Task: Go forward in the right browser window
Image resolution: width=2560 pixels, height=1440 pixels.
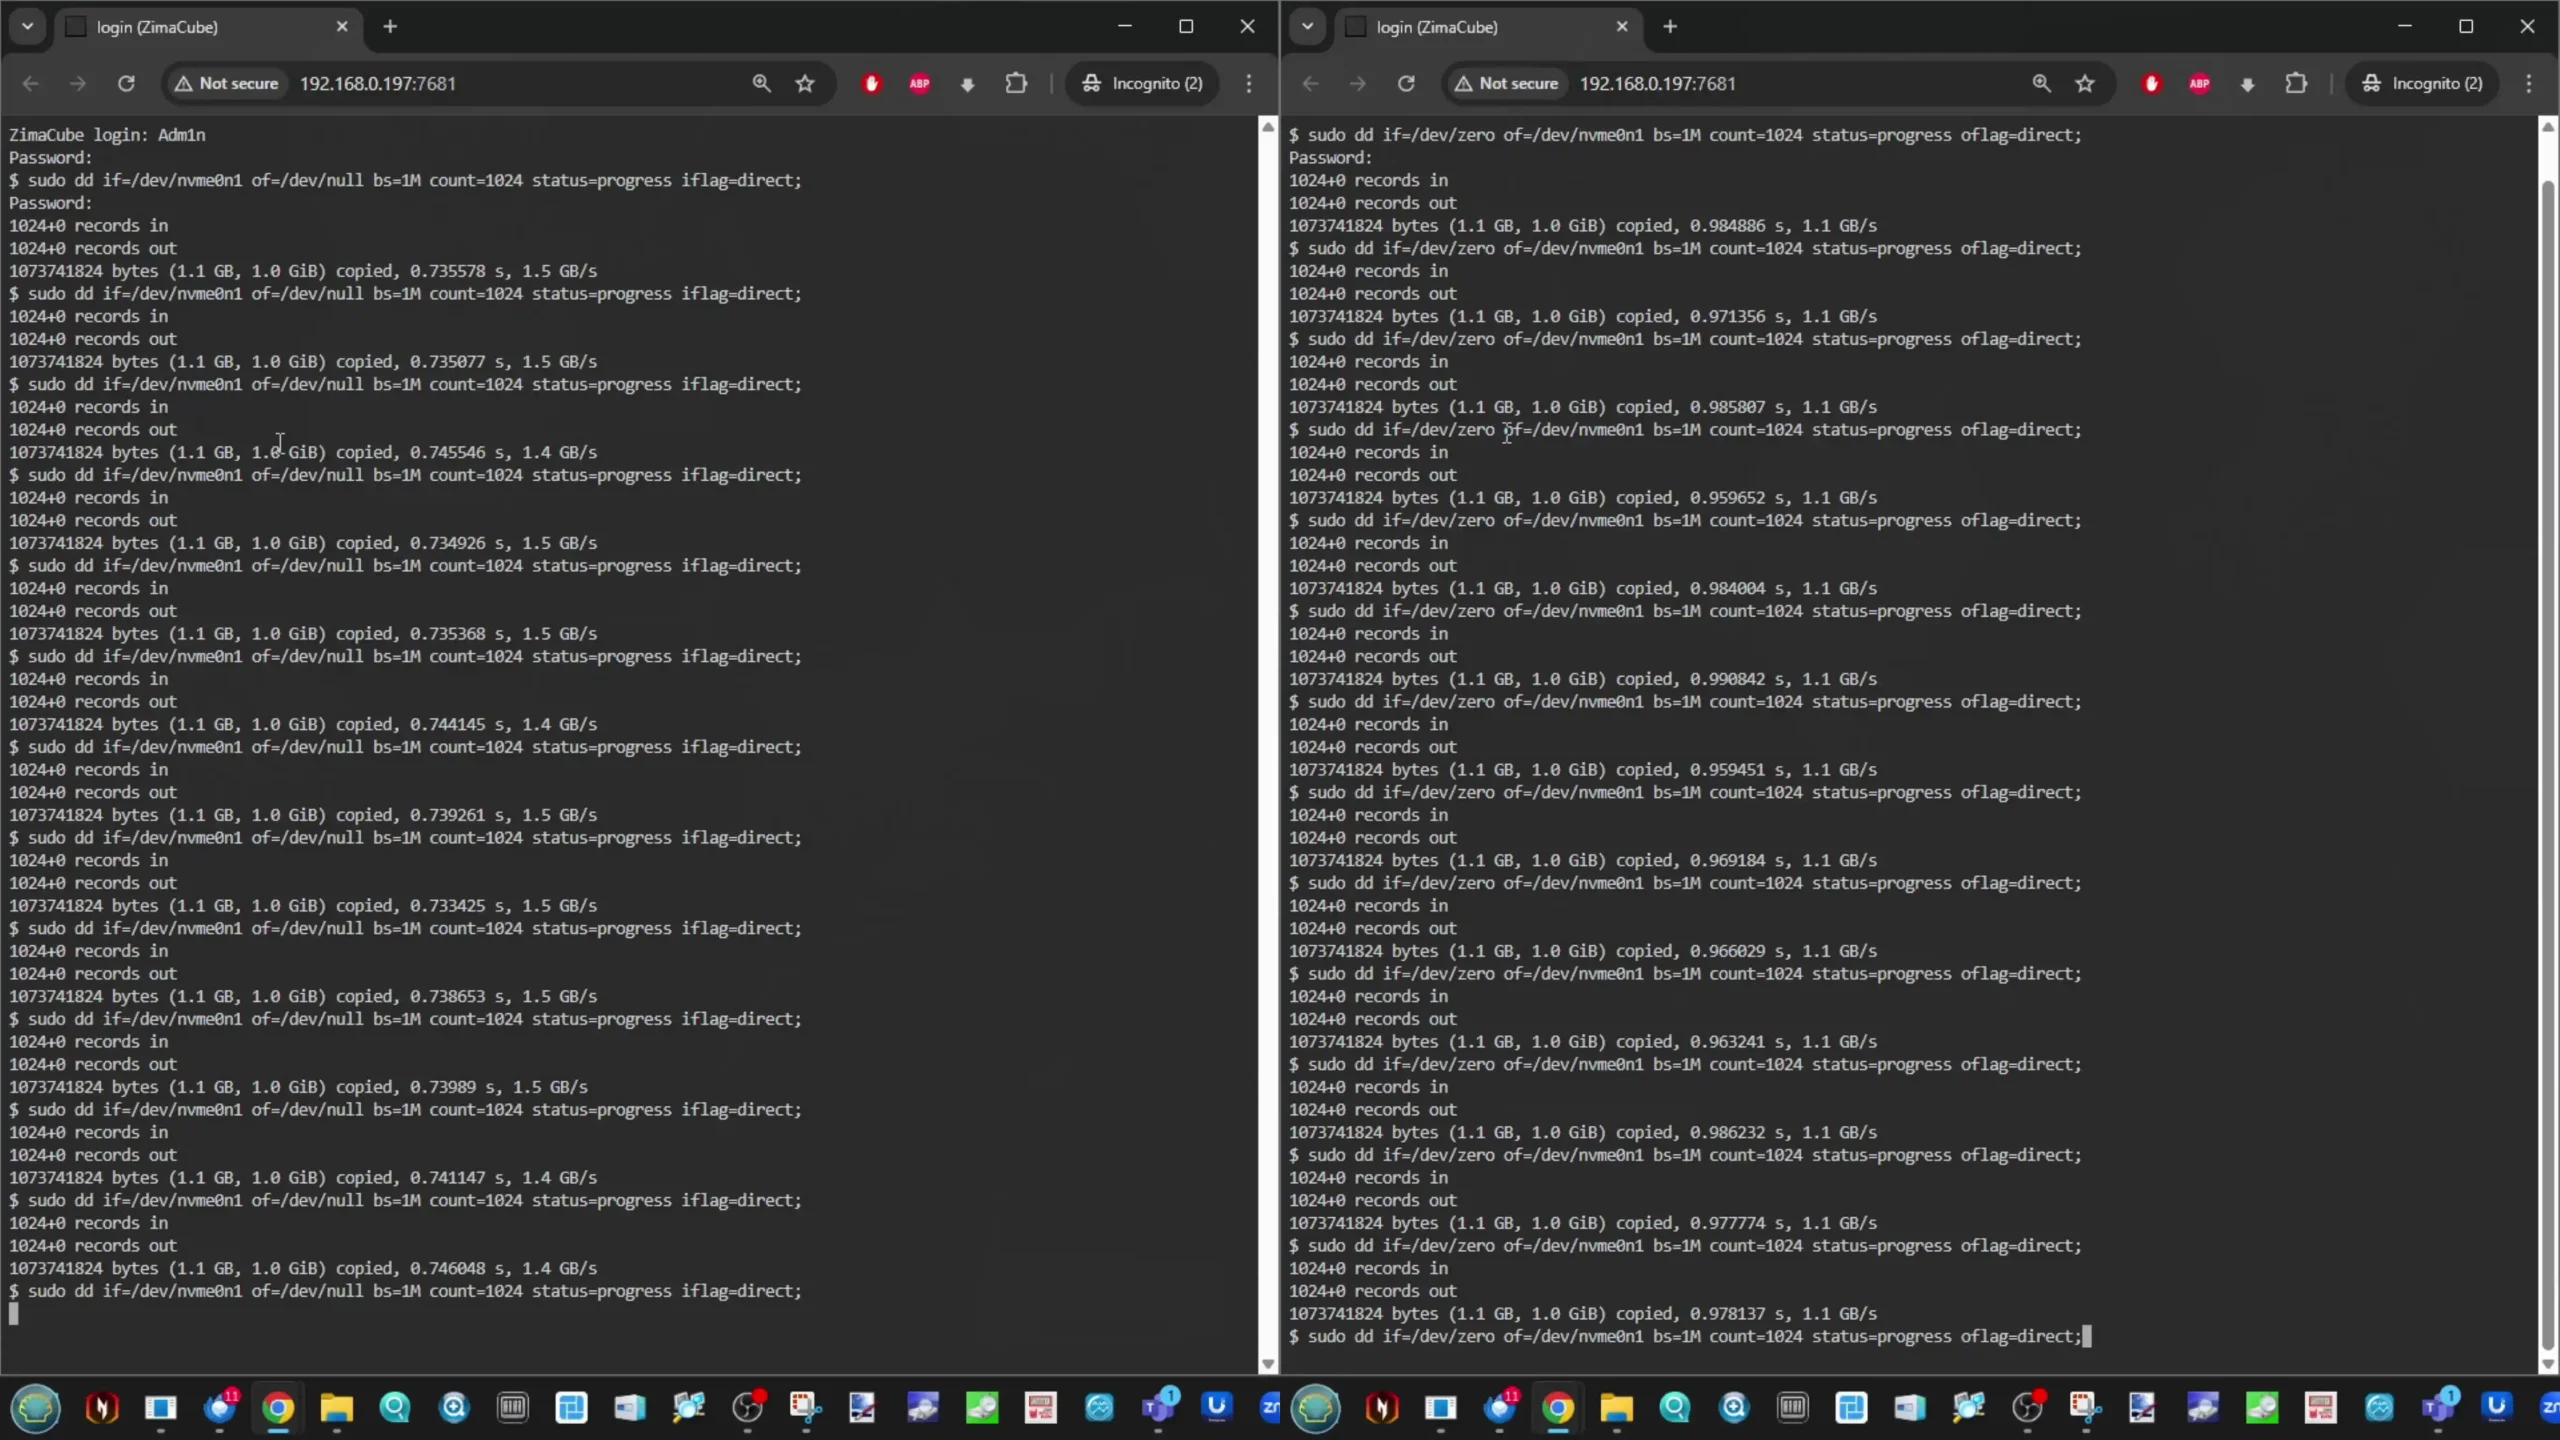Action: (x=1357, y=83)
